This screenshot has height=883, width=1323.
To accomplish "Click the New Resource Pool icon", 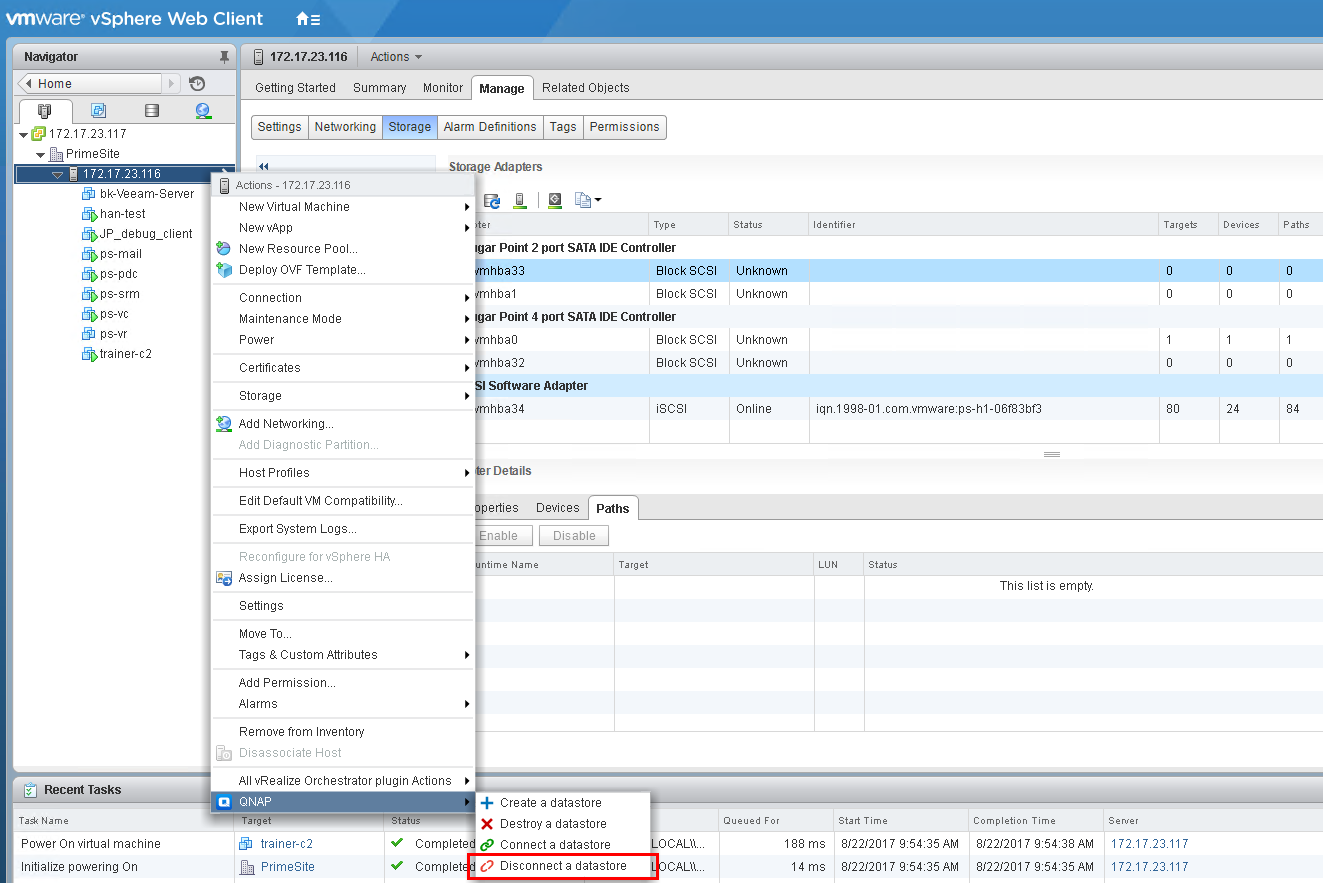I will pyautogui.click(x=224, y=249).
